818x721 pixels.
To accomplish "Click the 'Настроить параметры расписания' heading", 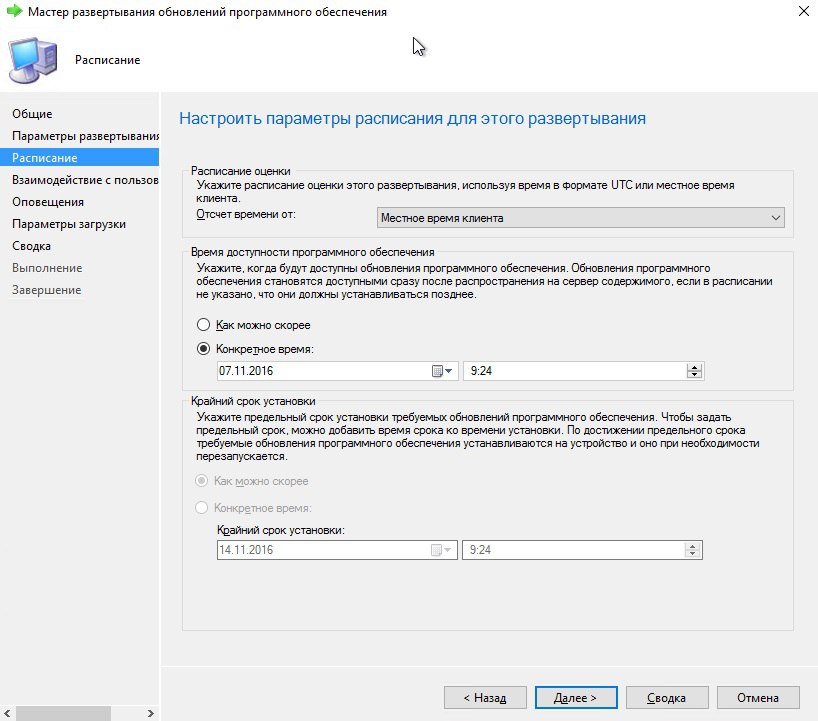I will 412,118.
